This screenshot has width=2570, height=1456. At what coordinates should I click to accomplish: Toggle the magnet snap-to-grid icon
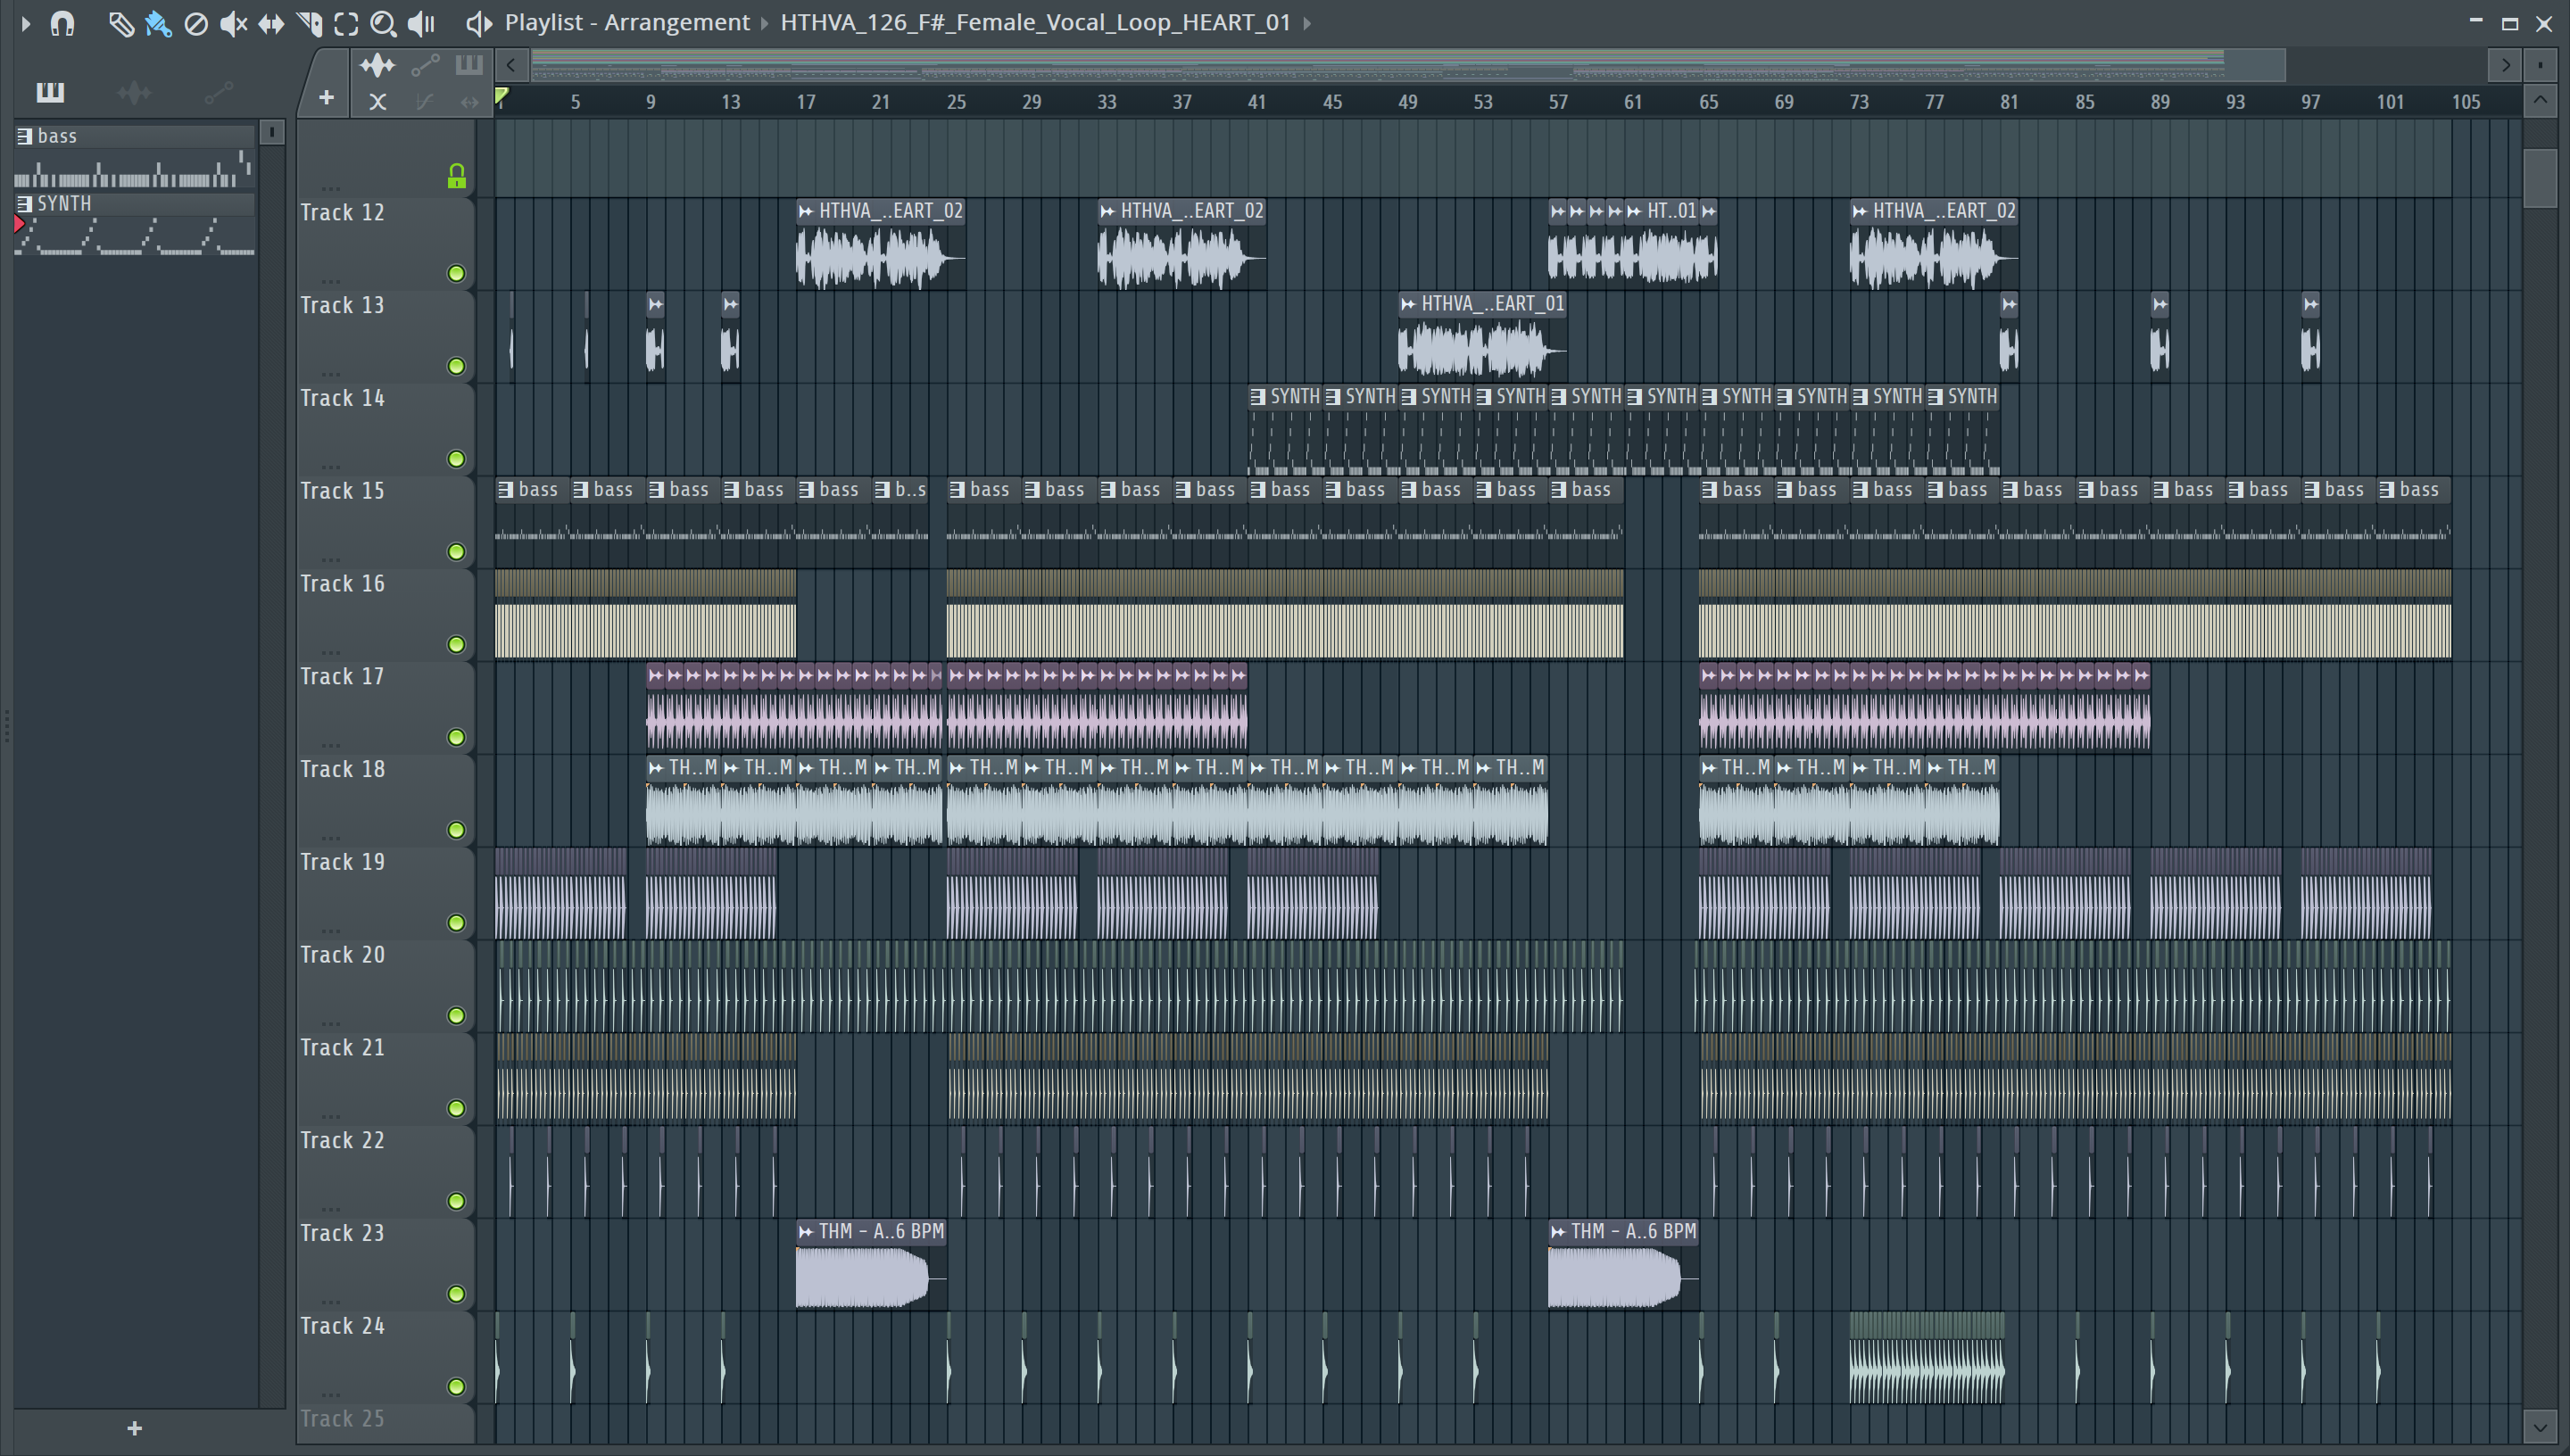click(x=62, y=23)
